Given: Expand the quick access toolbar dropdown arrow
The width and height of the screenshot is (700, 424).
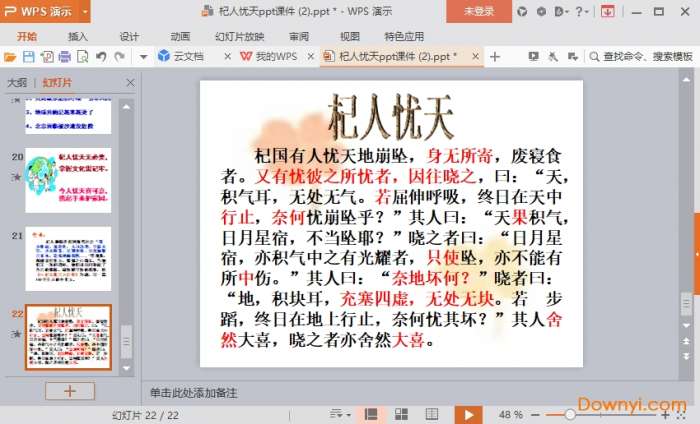Looking at the screenshot, I should click(143, 57).
